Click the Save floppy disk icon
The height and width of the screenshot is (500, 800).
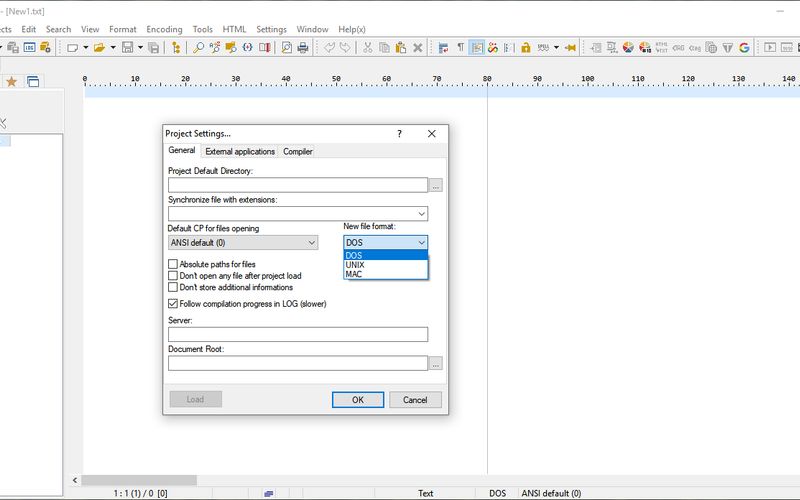click(128, 47)
